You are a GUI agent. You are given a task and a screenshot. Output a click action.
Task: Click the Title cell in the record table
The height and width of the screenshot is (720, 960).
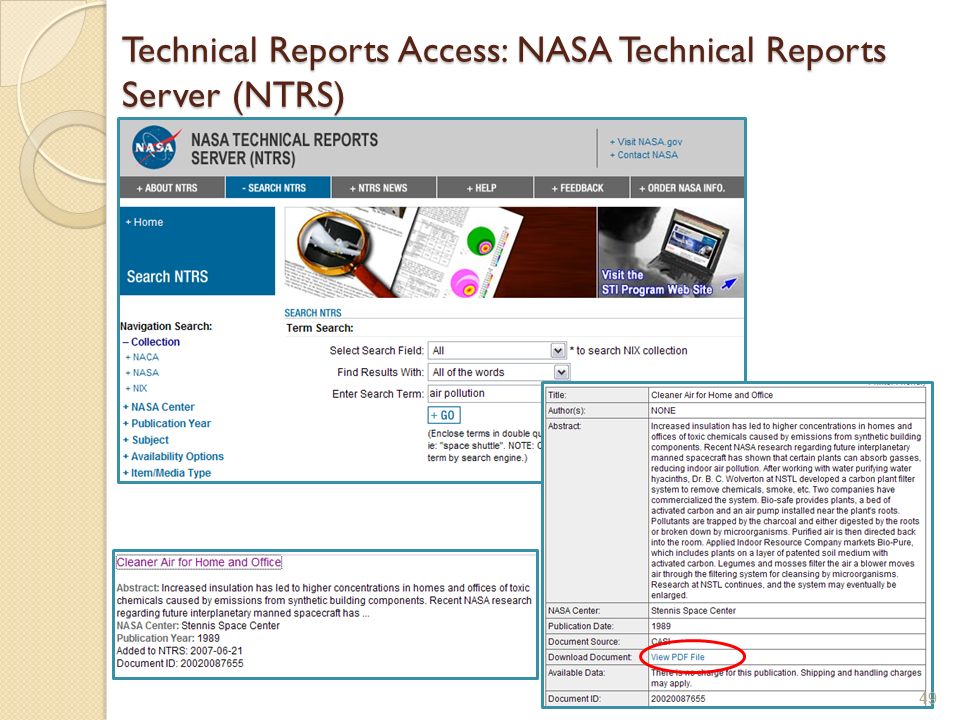tap(787, 395)
